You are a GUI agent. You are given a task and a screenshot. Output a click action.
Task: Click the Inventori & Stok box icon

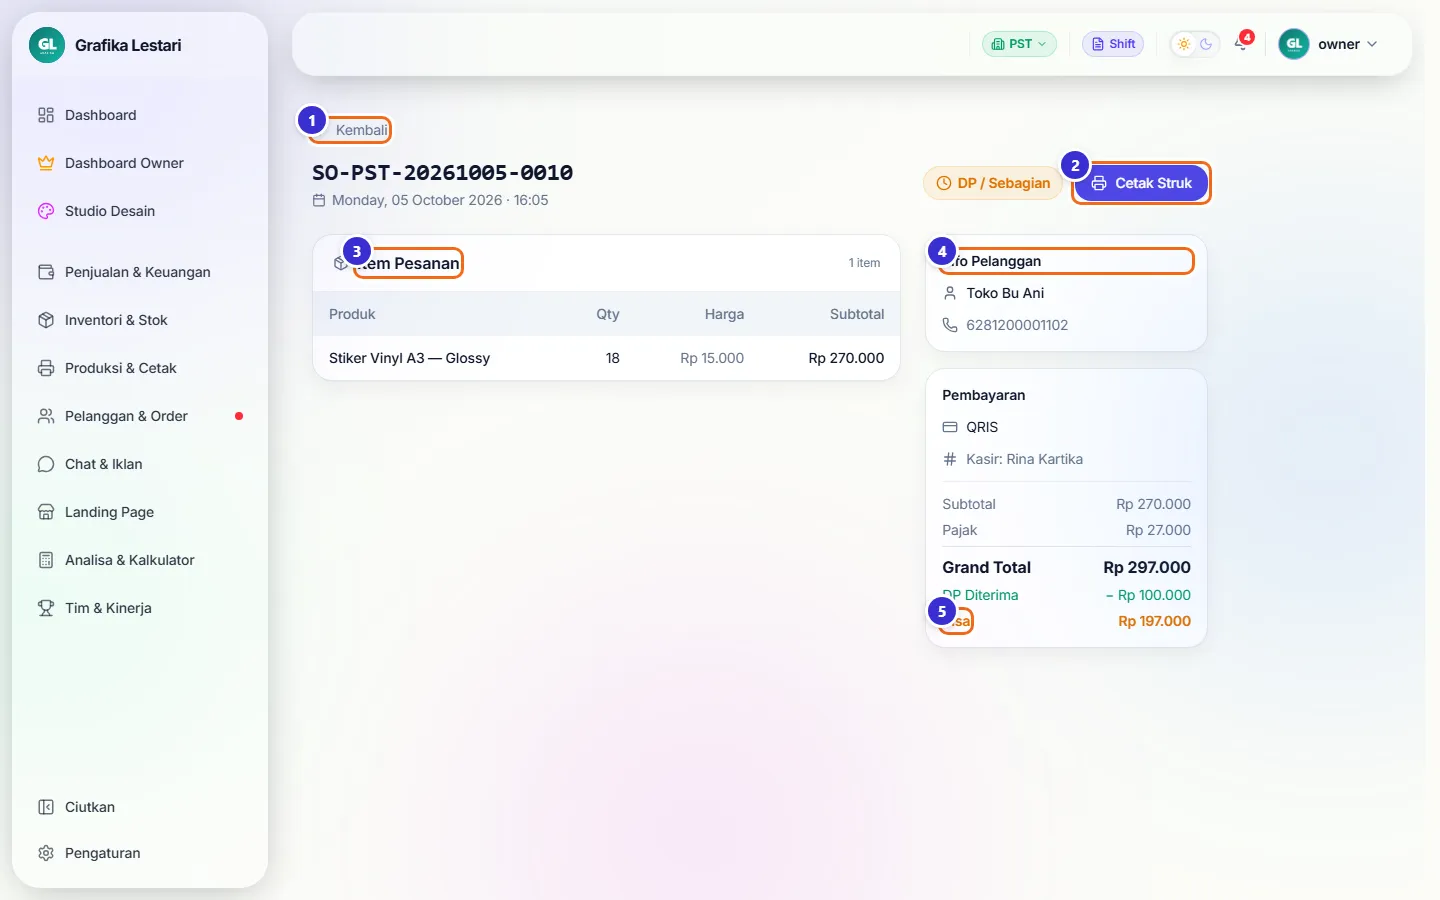[46, 320]
